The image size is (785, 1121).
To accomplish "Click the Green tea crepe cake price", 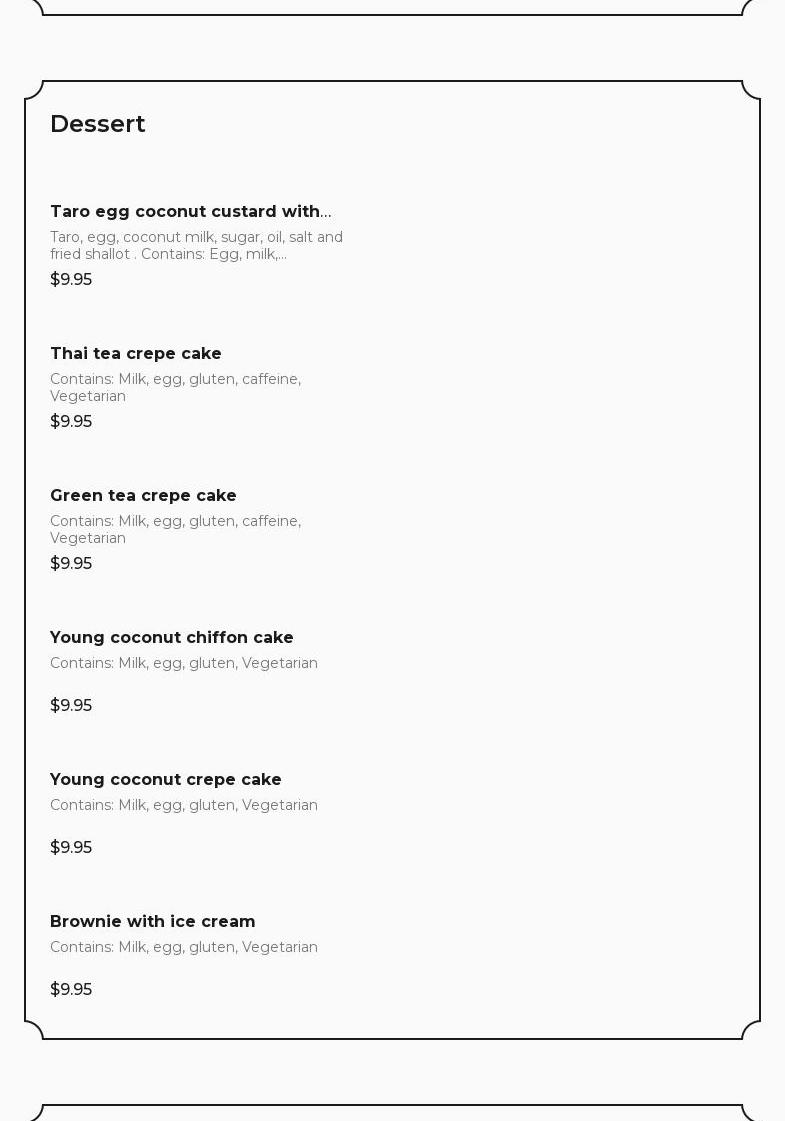I will pos(71,564).
